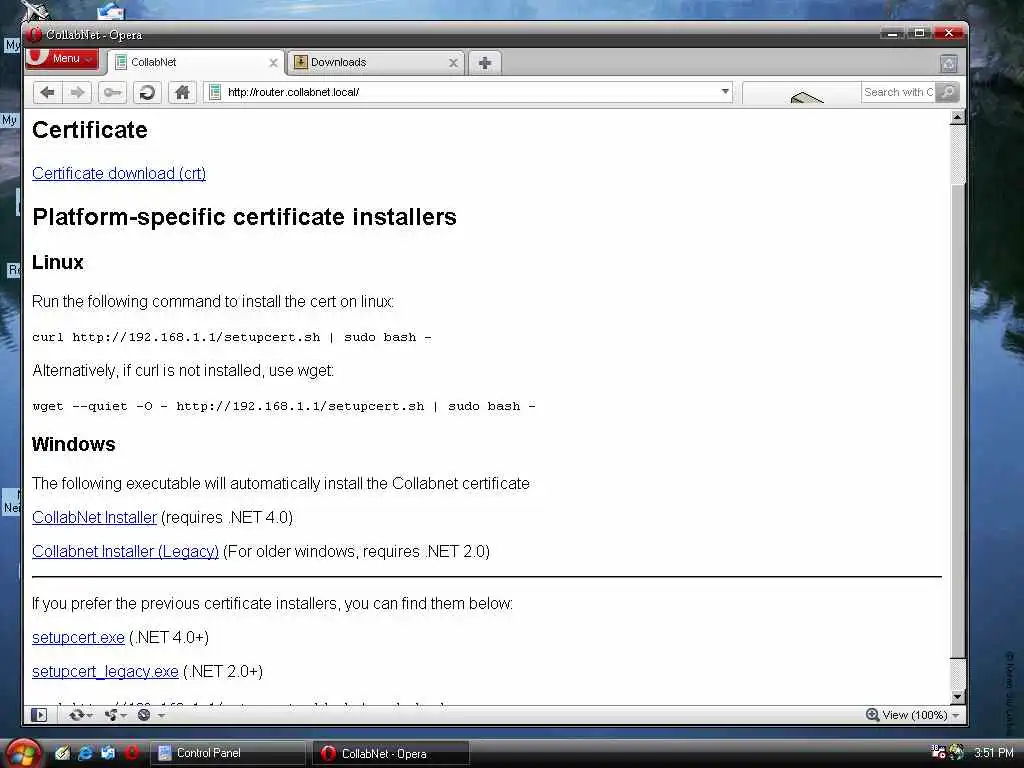1024x768 pixels.
Task: Open a new tab with the plus button
Action: pos(485,63)
